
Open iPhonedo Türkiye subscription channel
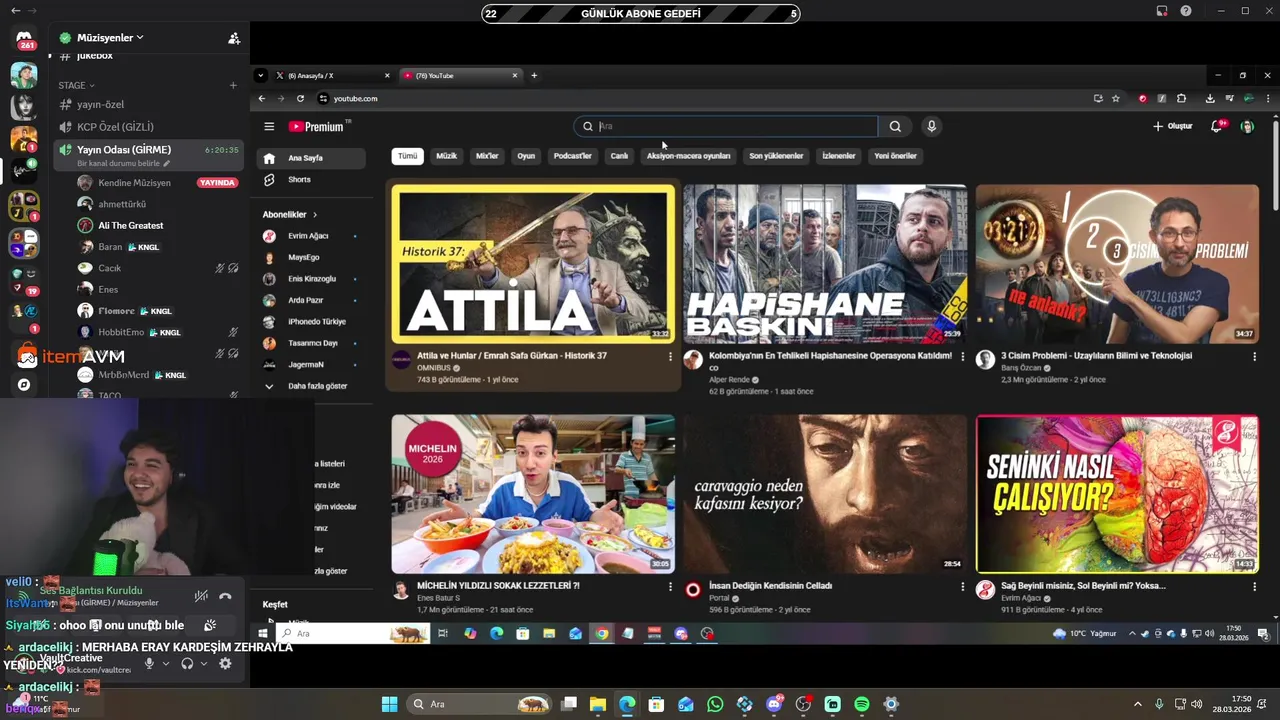[x=310, y=322]
